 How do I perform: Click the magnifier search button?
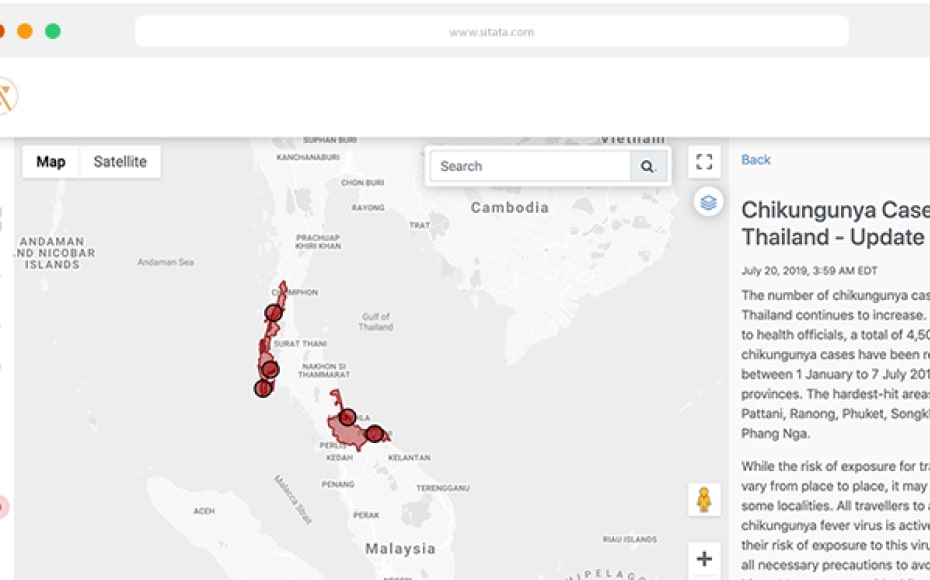coord(648,167)
